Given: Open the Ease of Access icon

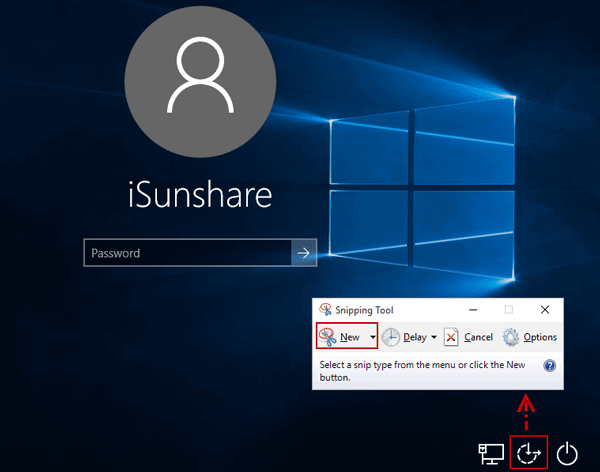Looking at the screenshot, I should pos(528,453).
